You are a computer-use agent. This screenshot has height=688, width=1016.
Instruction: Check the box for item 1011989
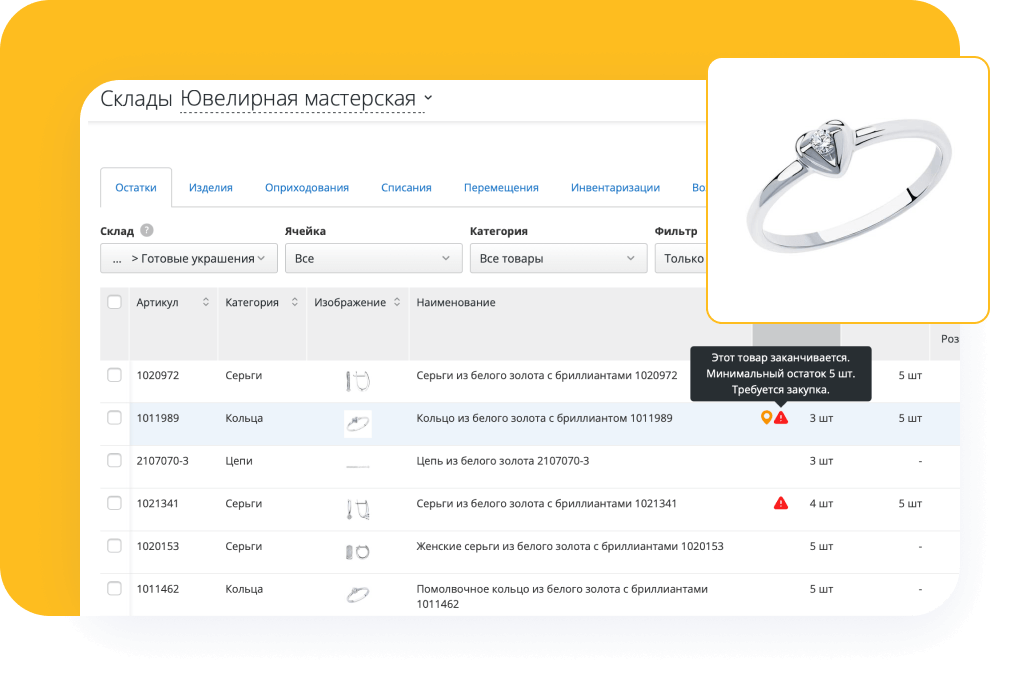point(115,418)
